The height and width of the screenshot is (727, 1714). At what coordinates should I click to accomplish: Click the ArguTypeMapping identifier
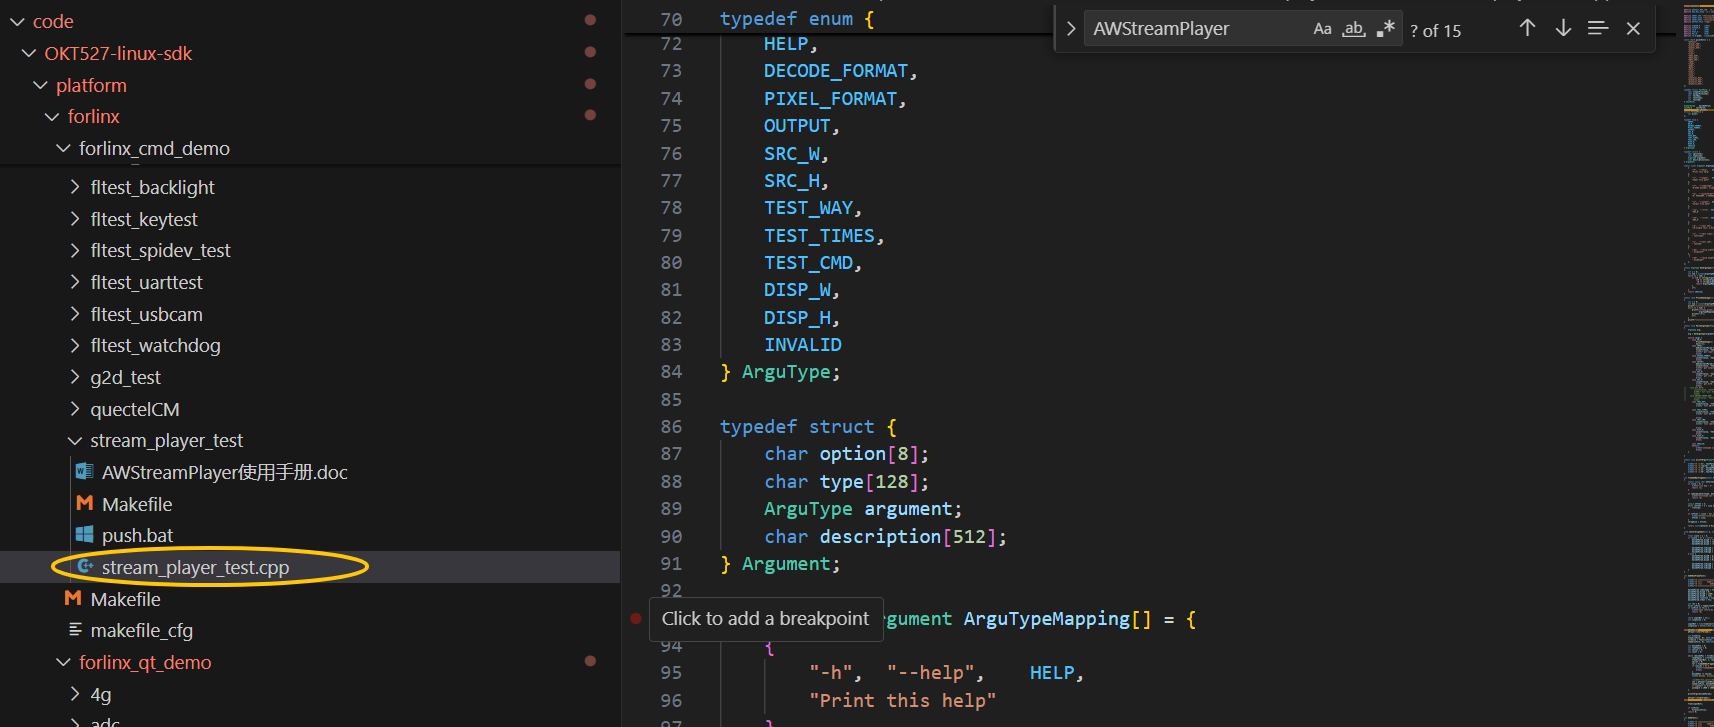pyautogui.click(x=1046, y=619)
